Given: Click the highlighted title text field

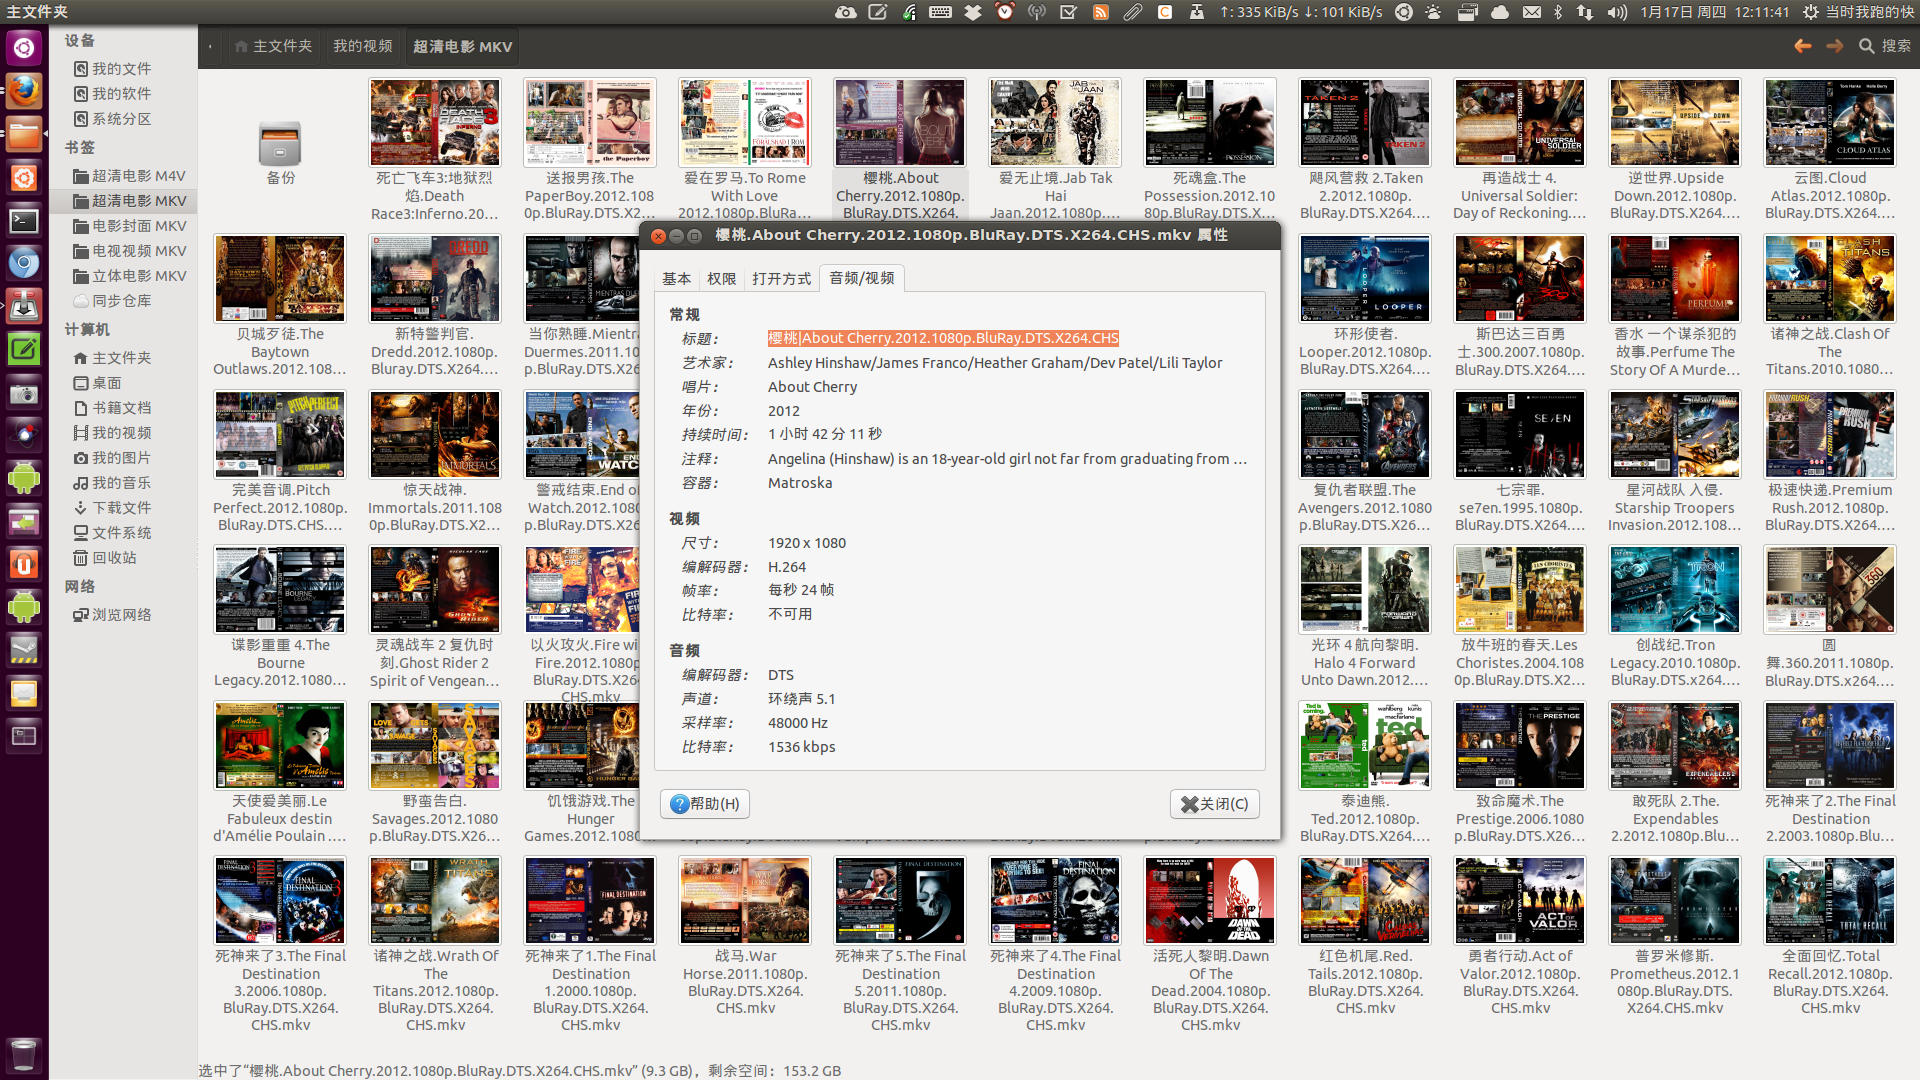Looking at the screenshot, I should tap(943, 338).
